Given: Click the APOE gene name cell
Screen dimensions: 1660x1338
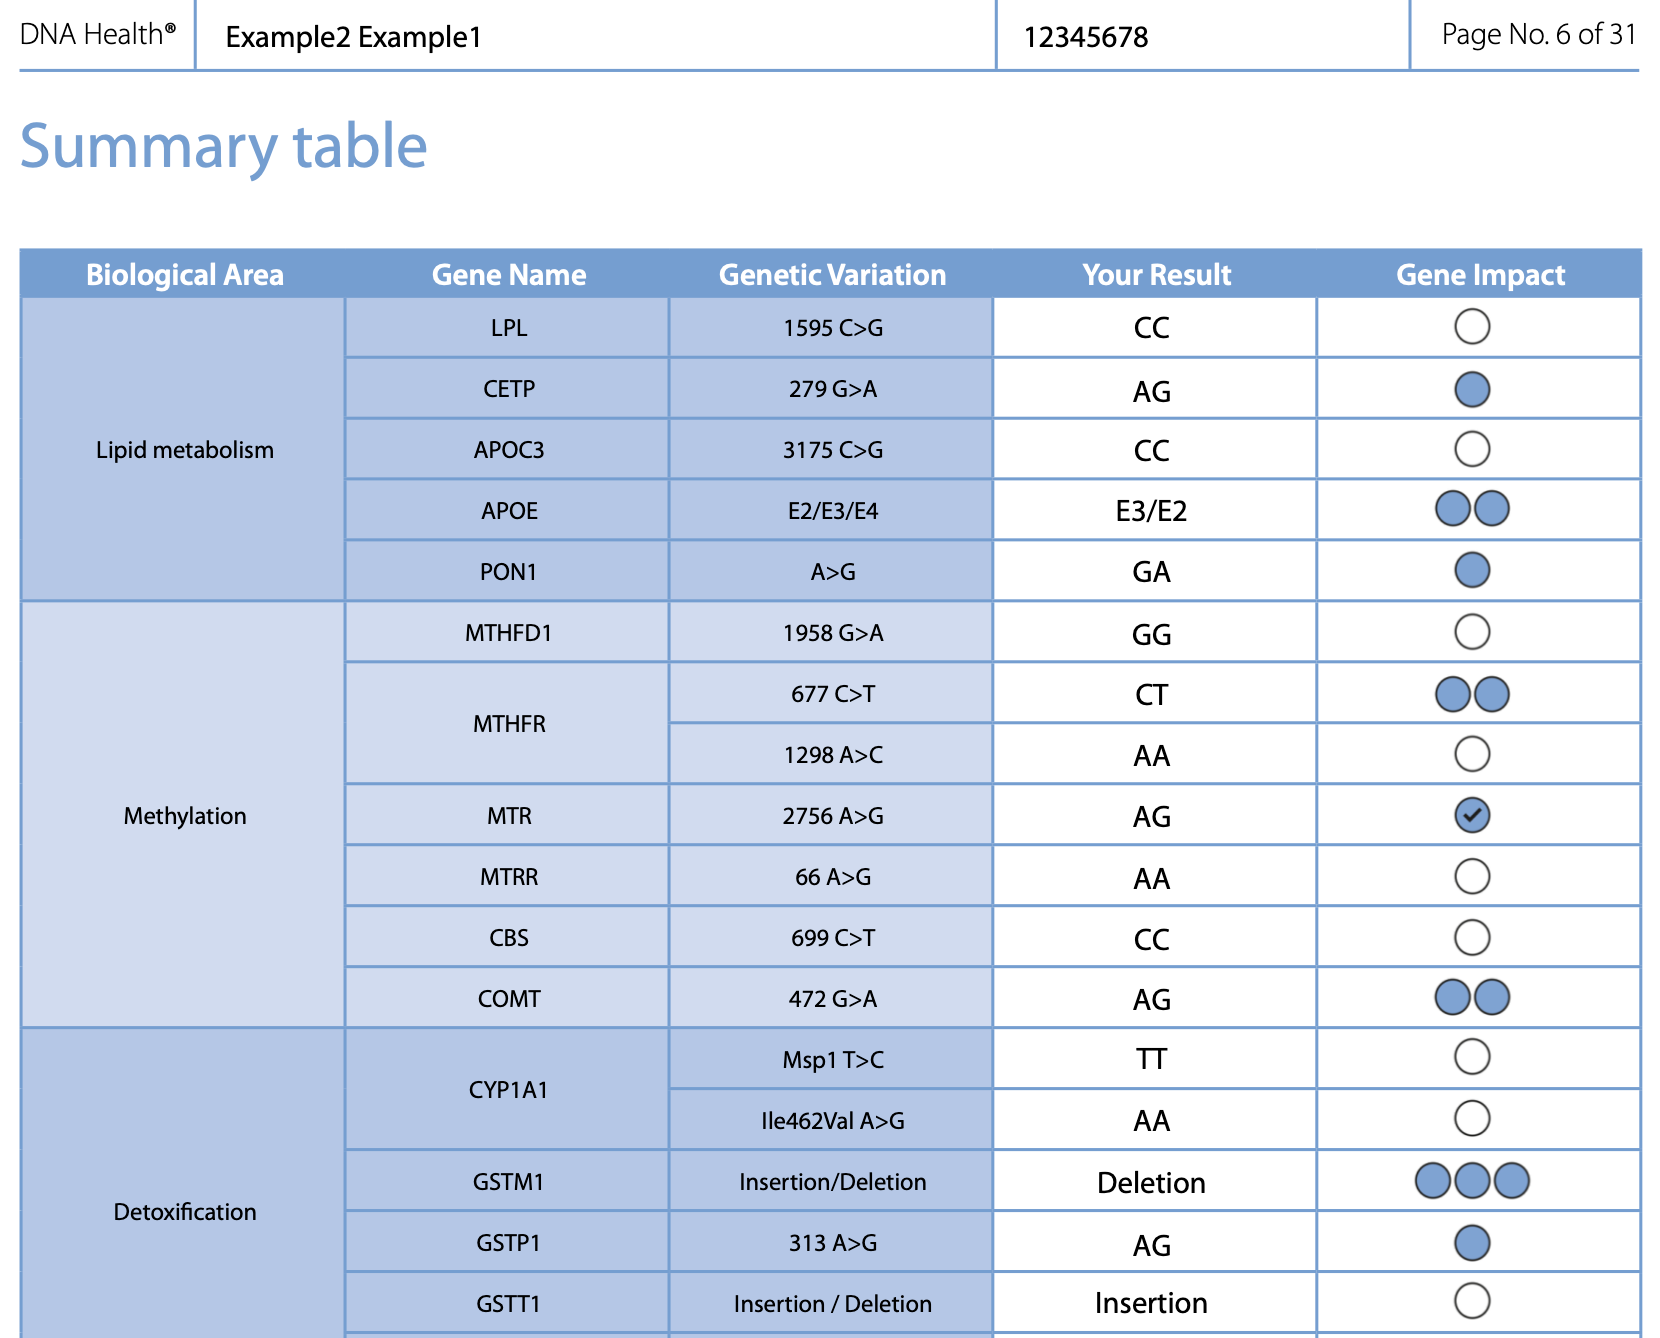Looking at the screenshot, I should tap(509, 511).
